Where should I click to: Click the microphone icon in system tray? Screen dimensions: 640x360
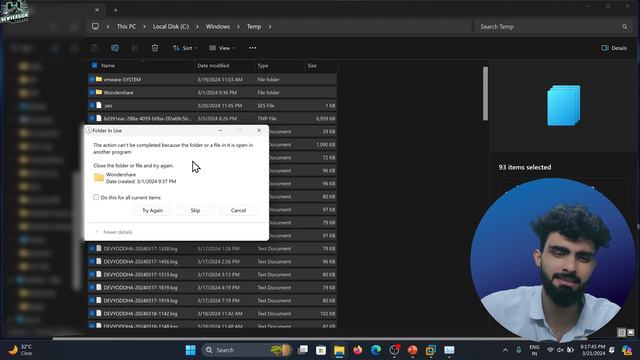(518, 350)
